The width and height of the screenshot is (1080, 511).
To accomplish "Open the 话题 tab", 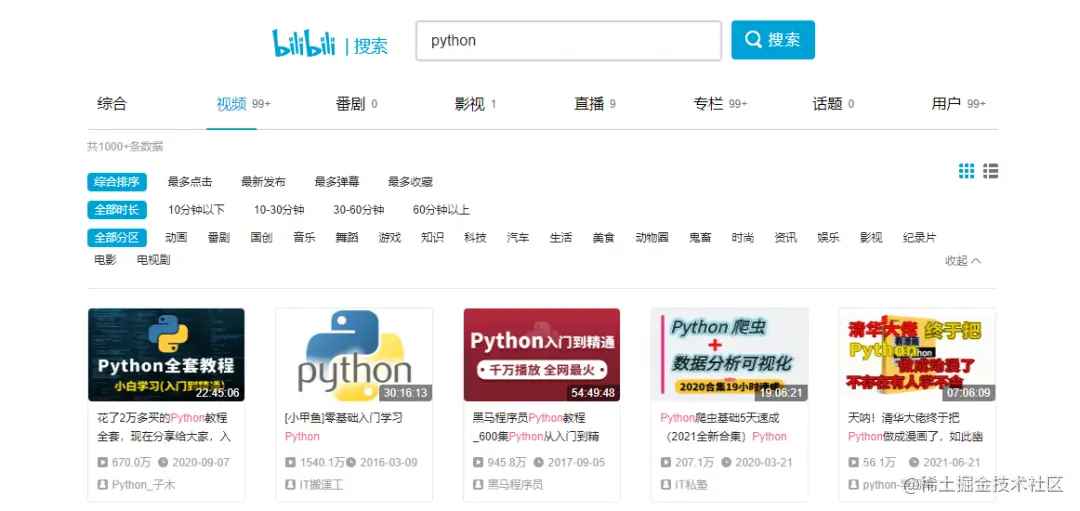I will (833, 104).
